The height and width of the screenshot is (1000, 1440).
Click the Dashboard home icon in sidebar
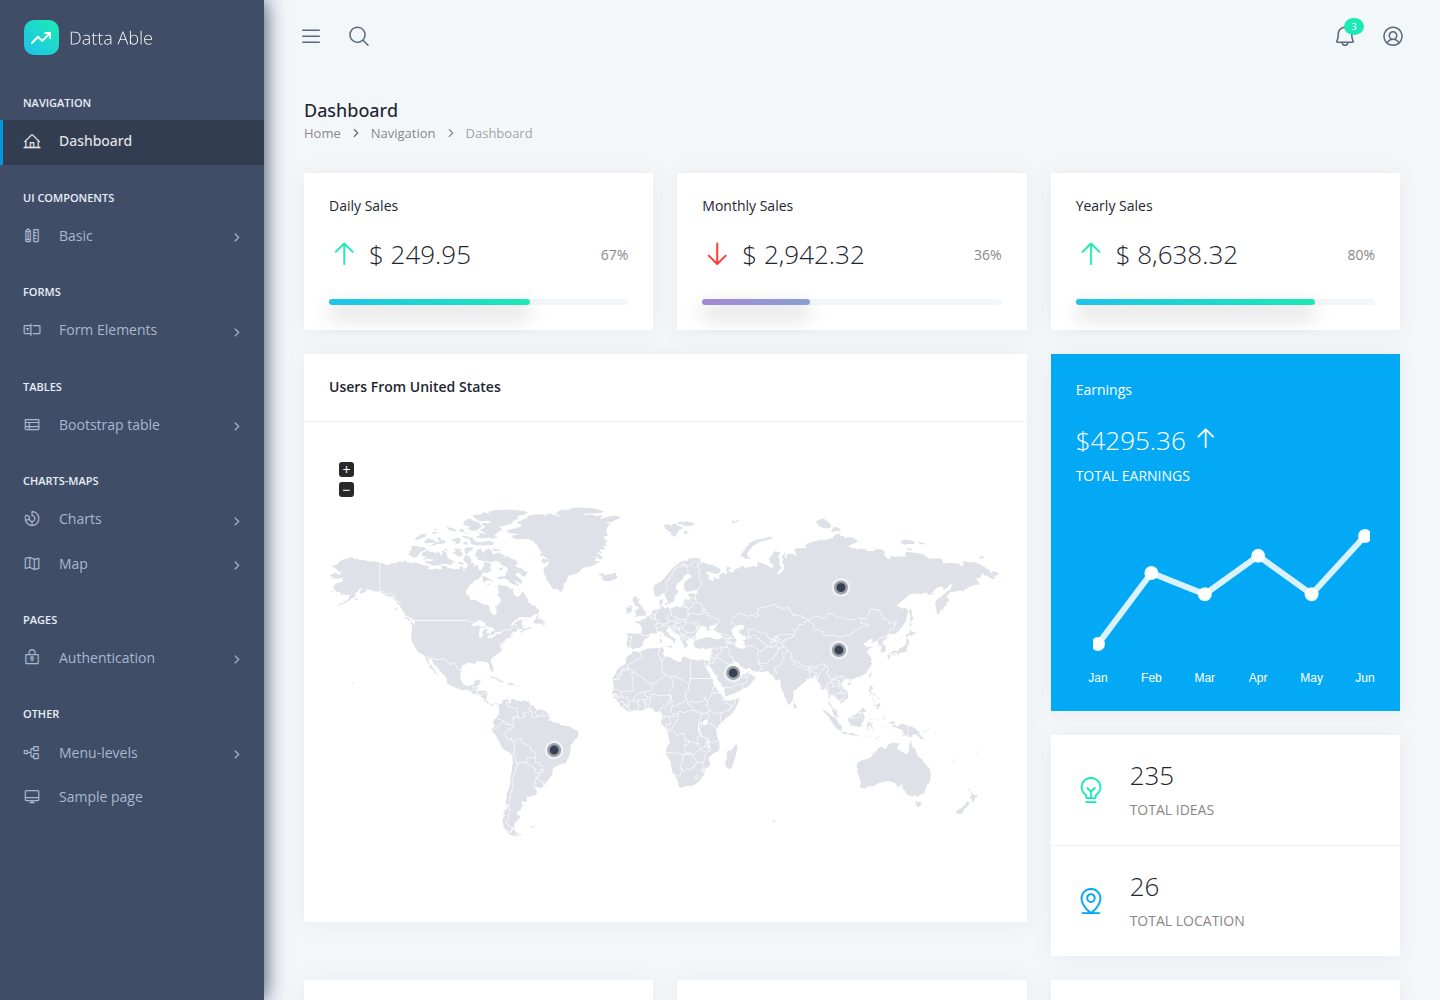(x=32, y=141)
